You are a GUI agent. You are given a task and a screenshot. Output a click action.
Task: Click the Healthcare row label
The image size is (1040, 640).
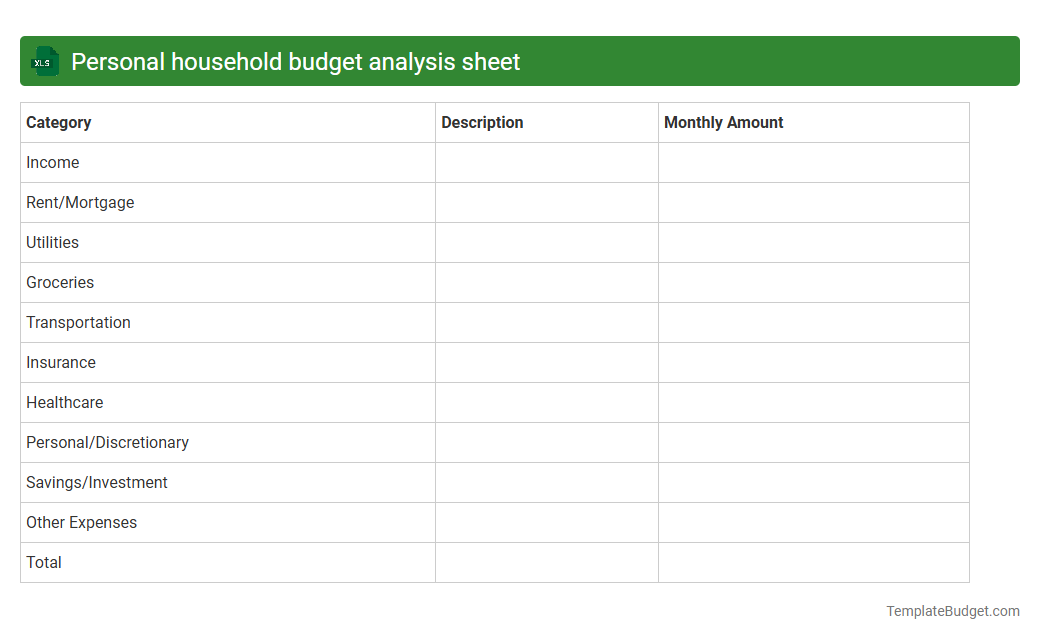click(64, 402)
